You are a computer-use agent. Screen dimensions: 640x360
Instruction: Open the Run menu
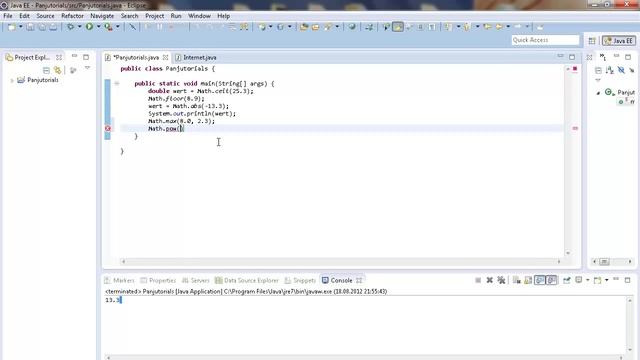(x=176, y=16)
